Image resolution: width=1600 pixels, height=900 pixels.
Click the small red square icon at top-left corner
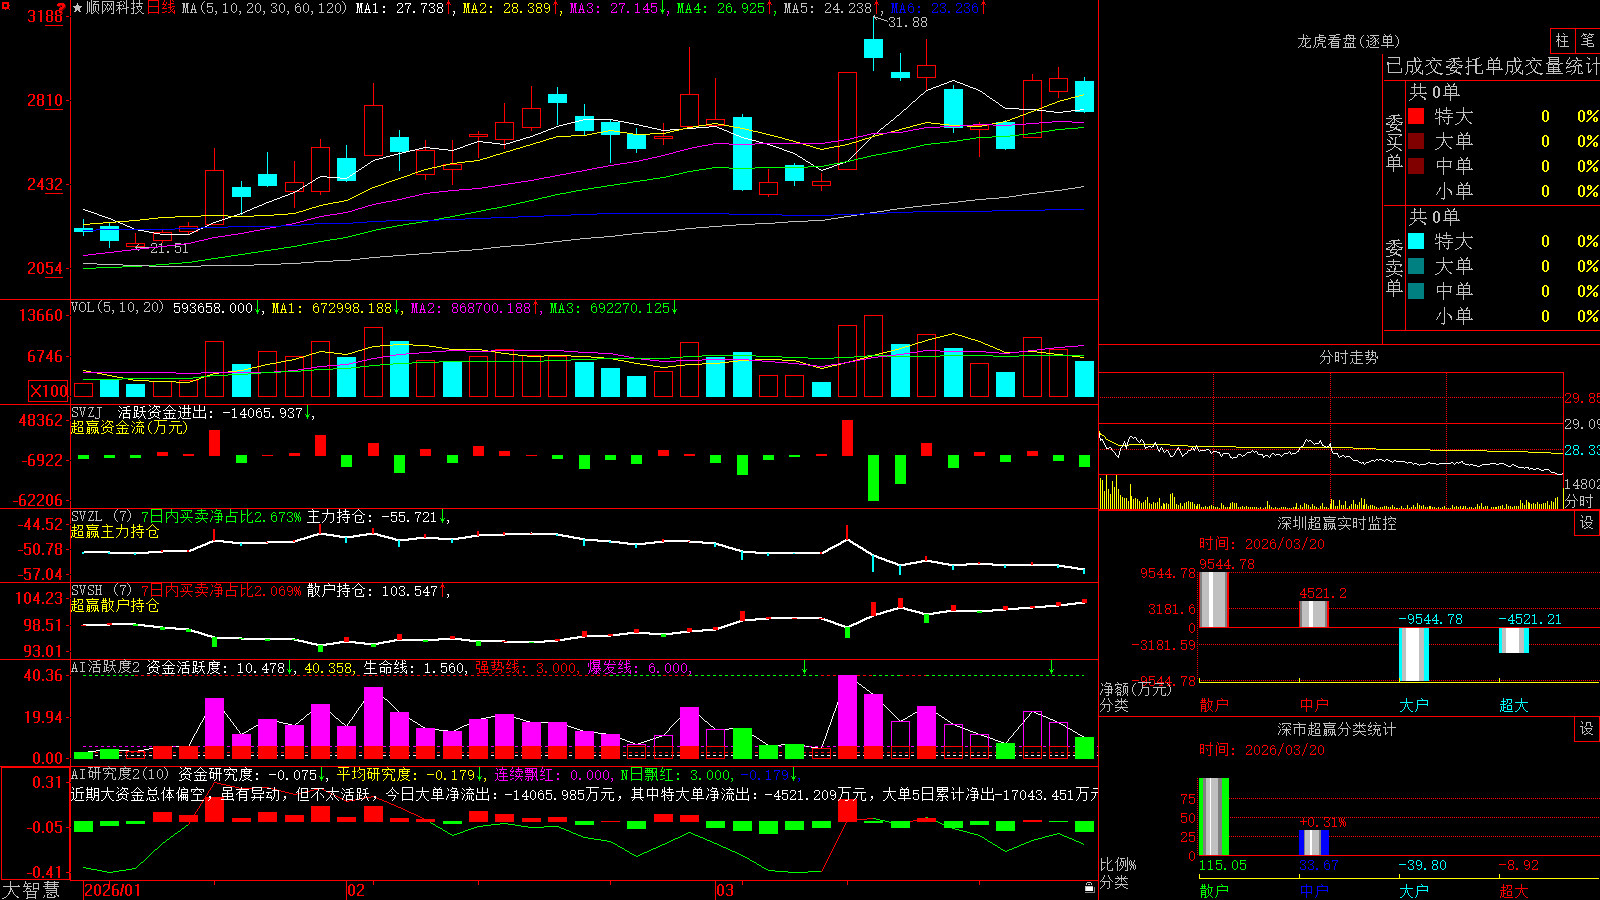(x=6, y=6)
